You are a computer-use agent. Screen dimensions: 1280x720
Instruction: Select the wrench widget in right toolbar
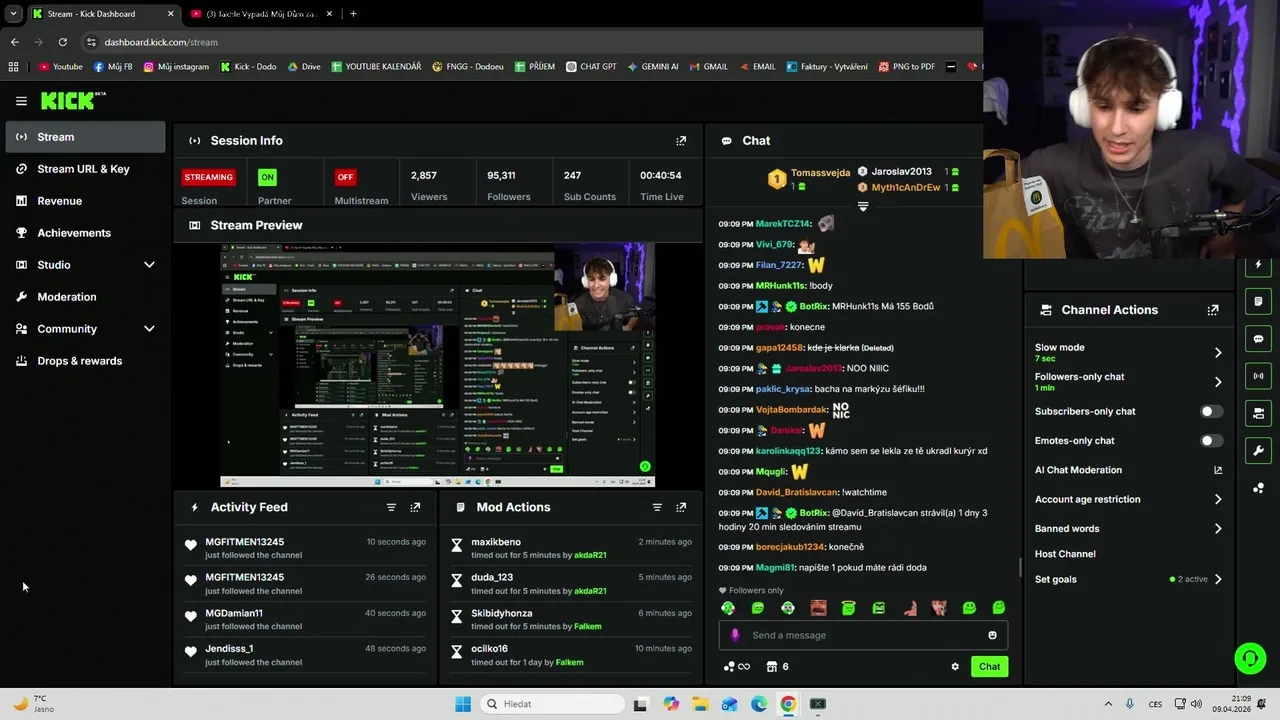[1258, 450]
